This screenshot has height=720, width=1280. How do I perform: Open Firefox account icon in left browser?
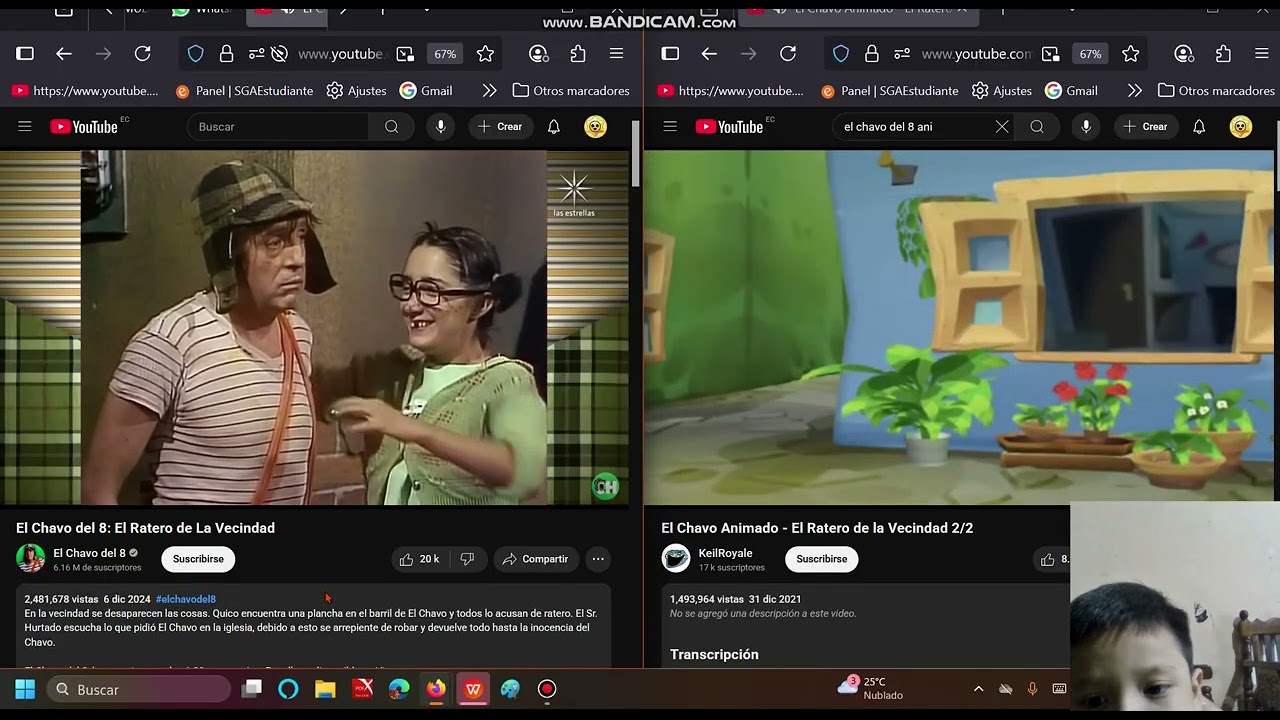coord(539,54)
